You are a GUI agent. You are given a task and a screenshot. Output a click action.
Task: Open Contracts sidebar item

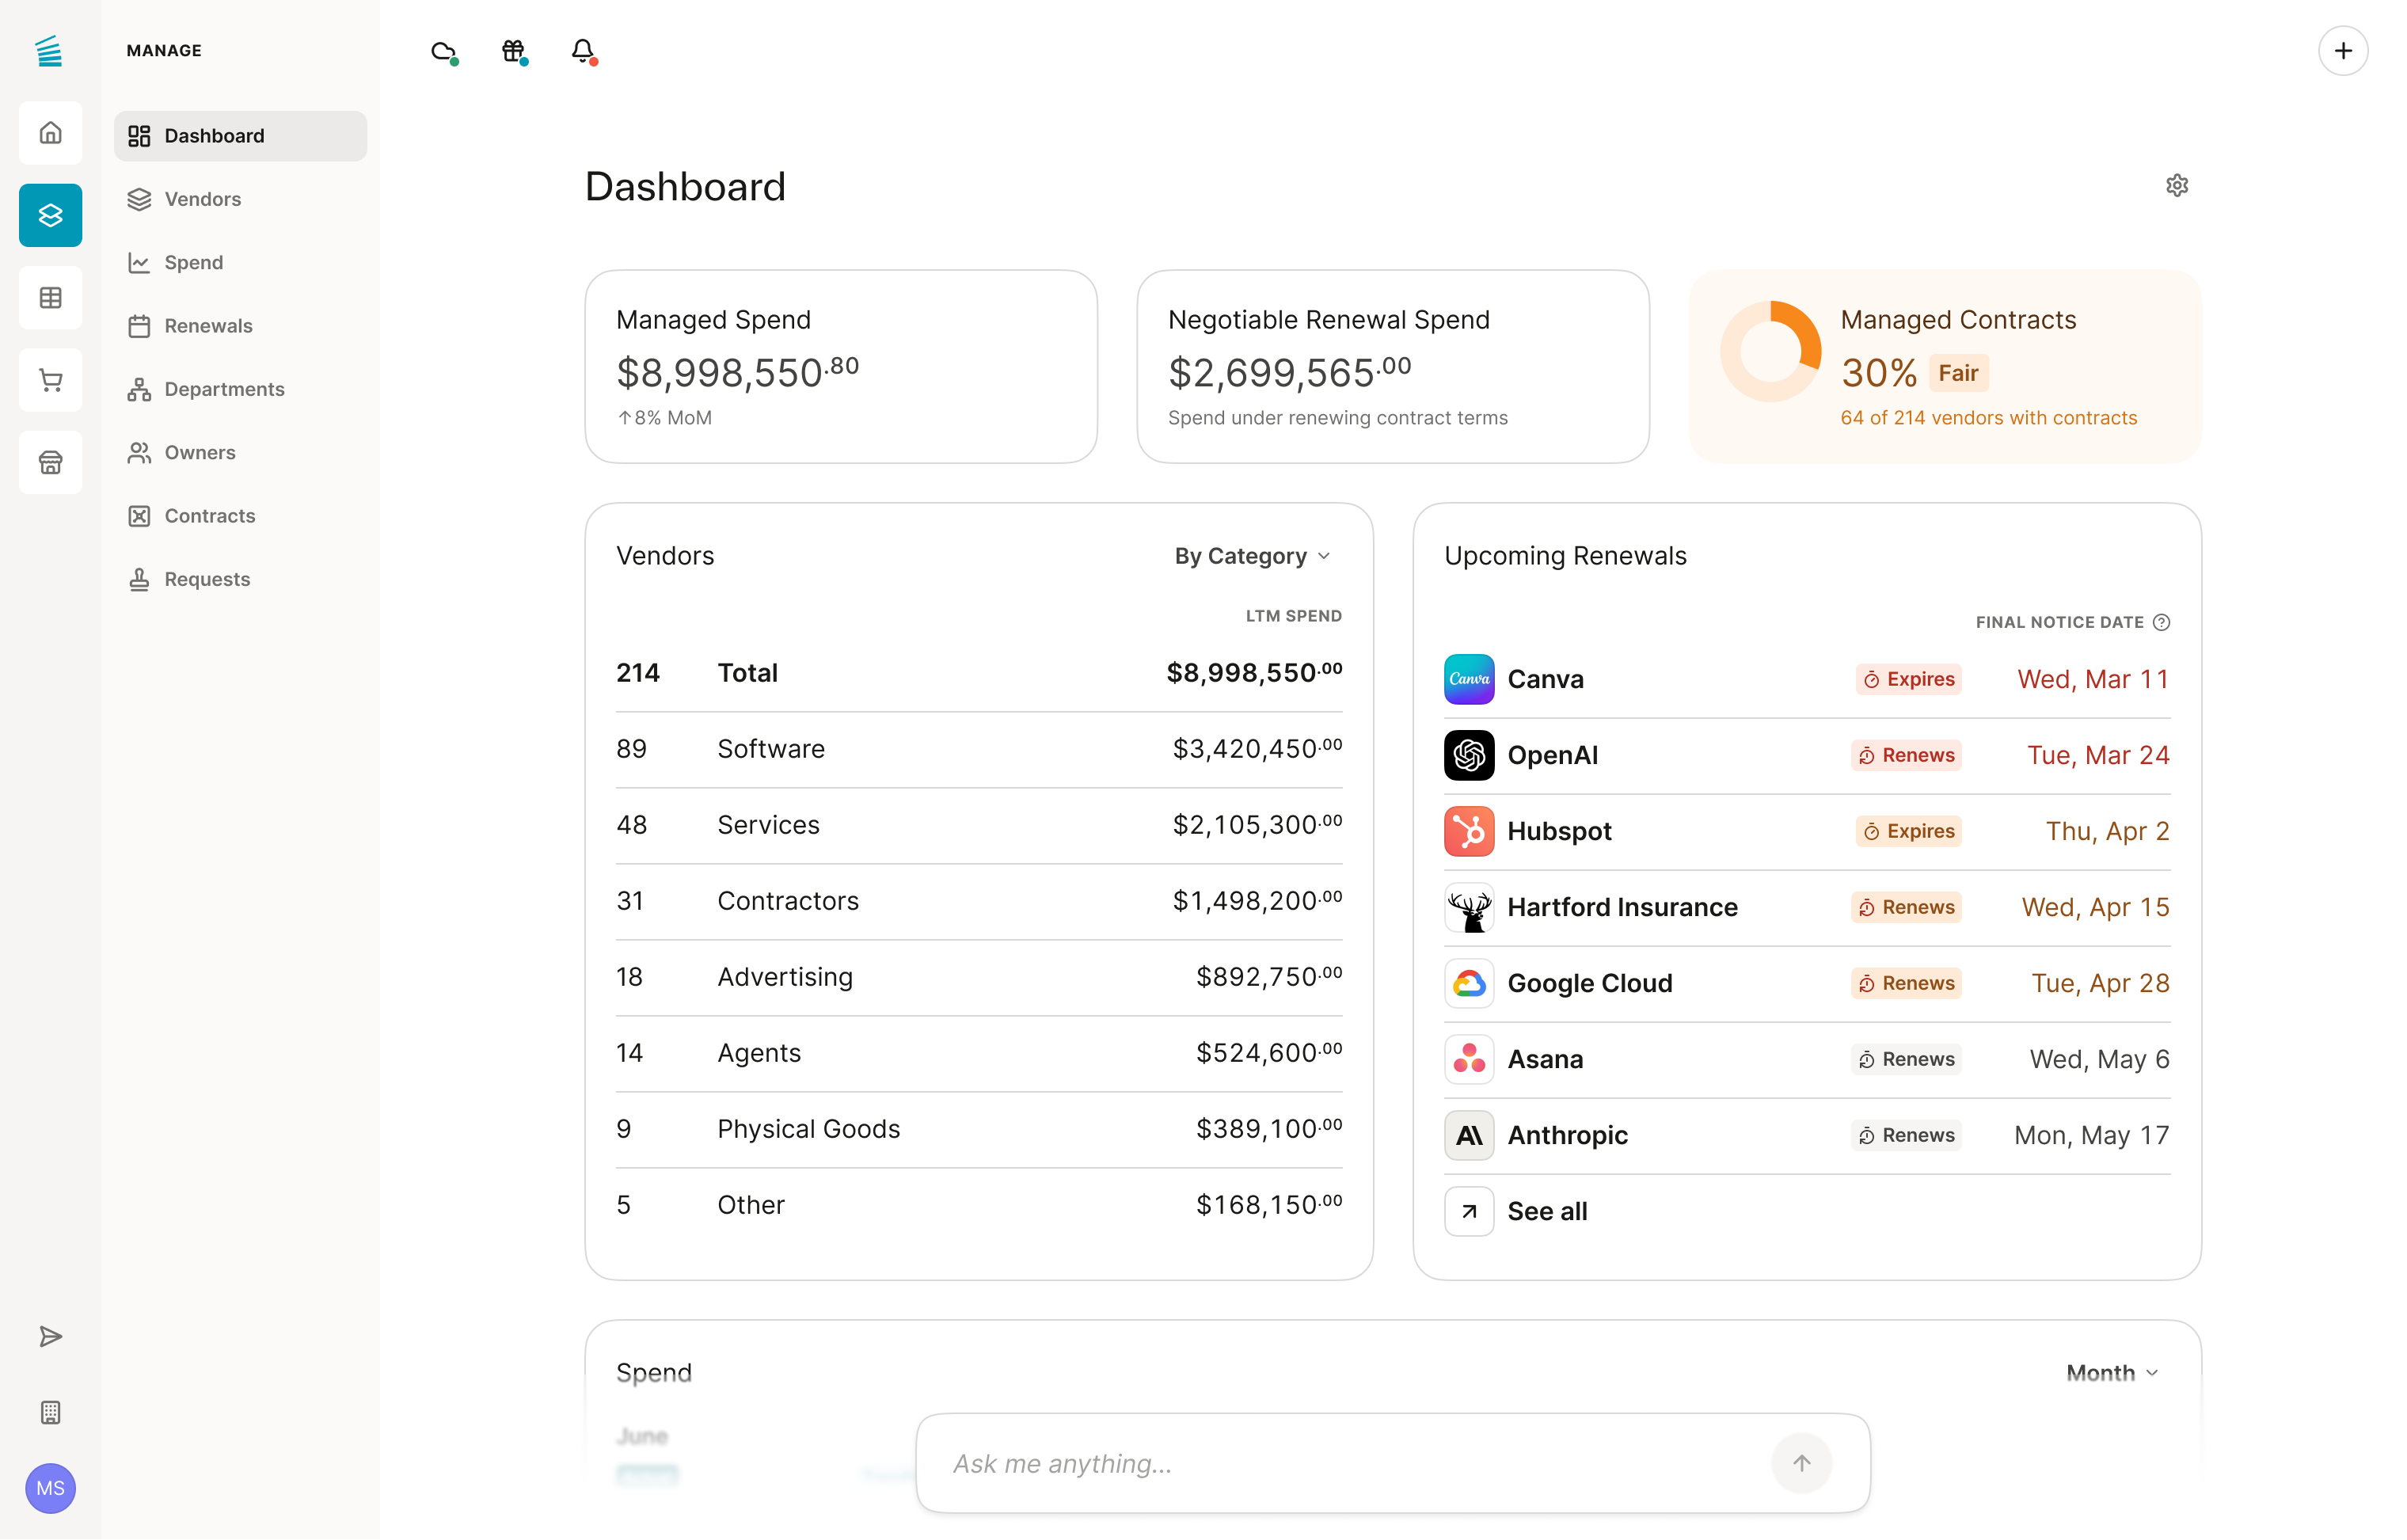[209, 516]
